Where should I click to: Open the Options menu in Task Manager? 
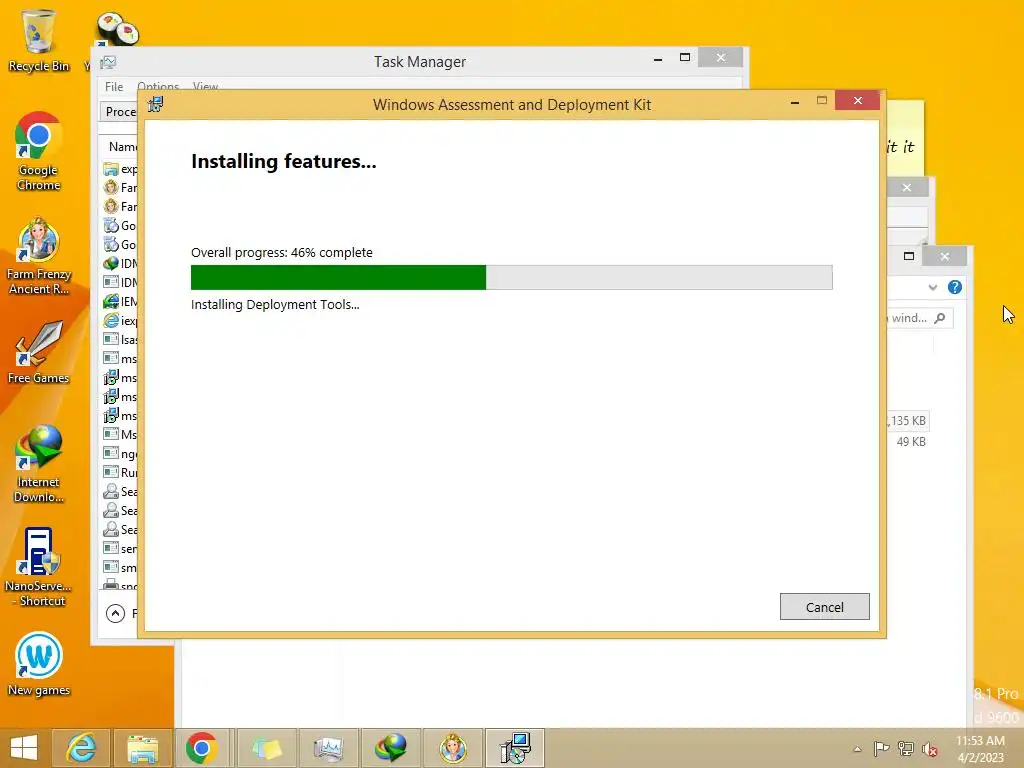tap(157, 86)
